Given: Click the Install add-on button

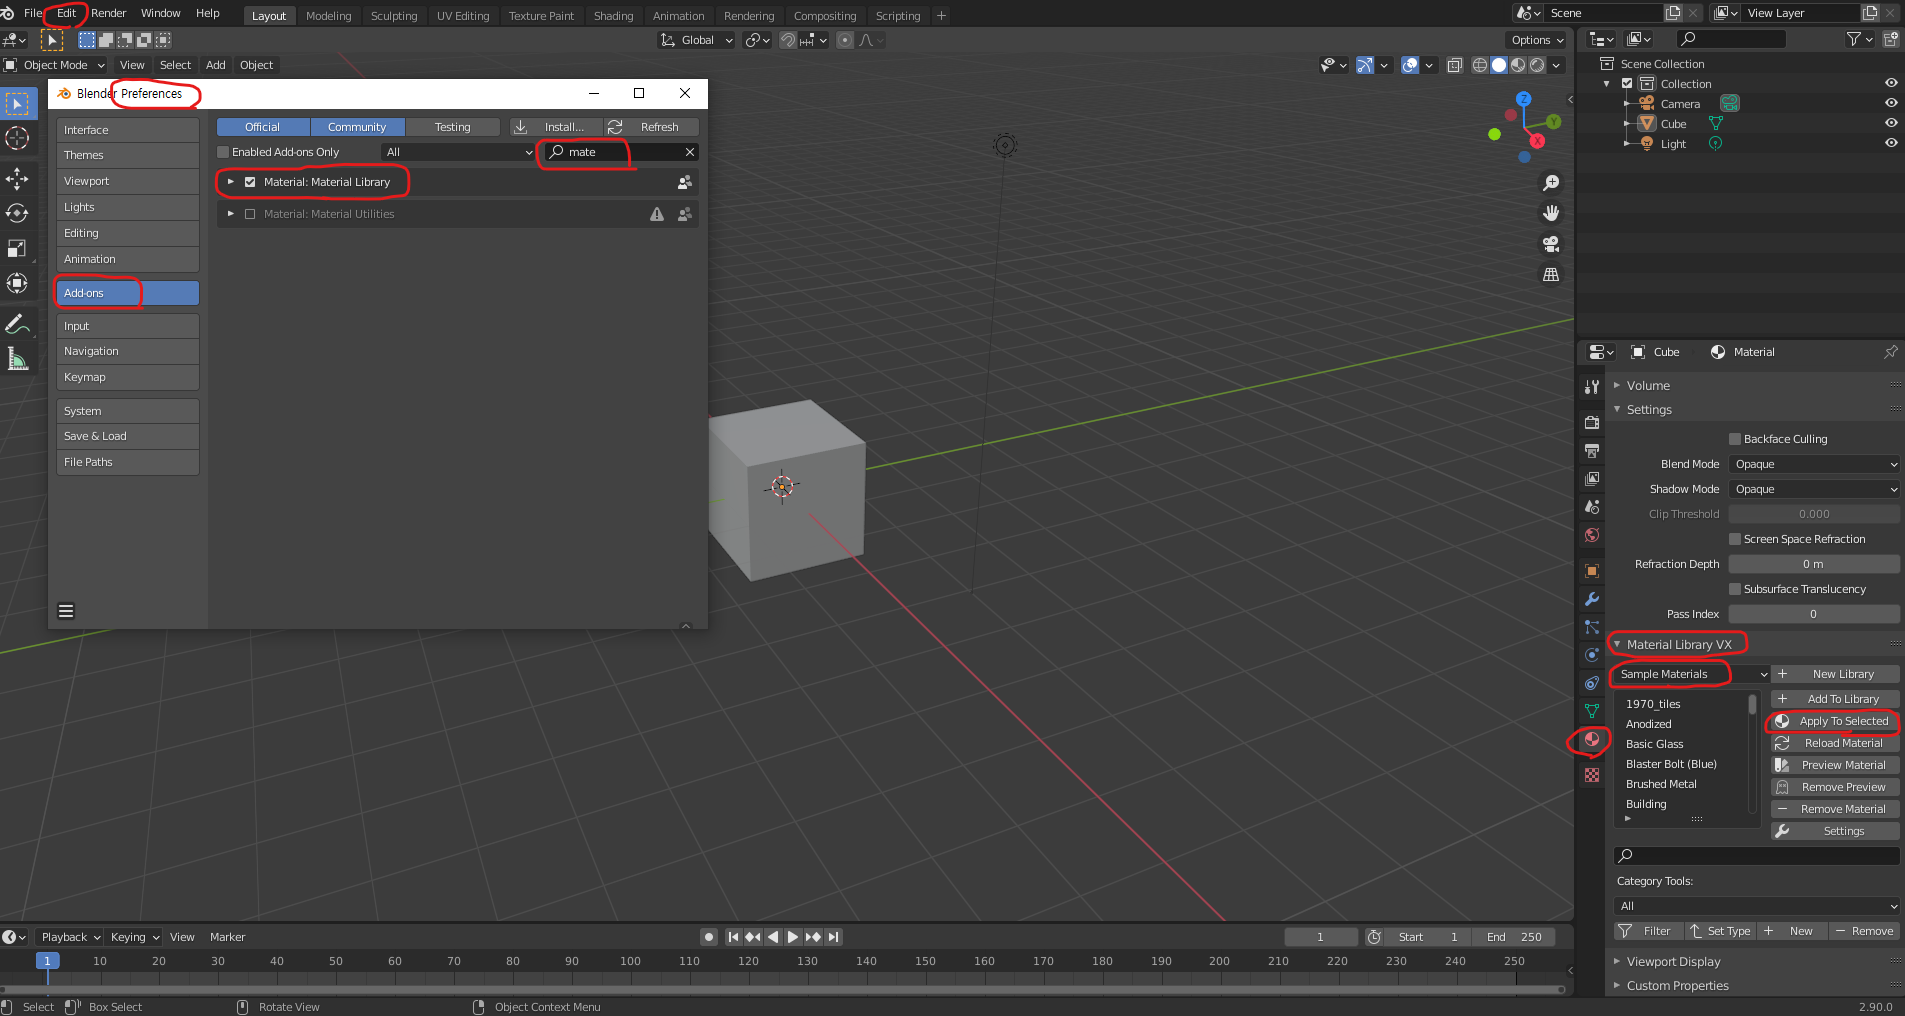Looking at the screenshot, I should pyautogui.click(x=556, y=127).
